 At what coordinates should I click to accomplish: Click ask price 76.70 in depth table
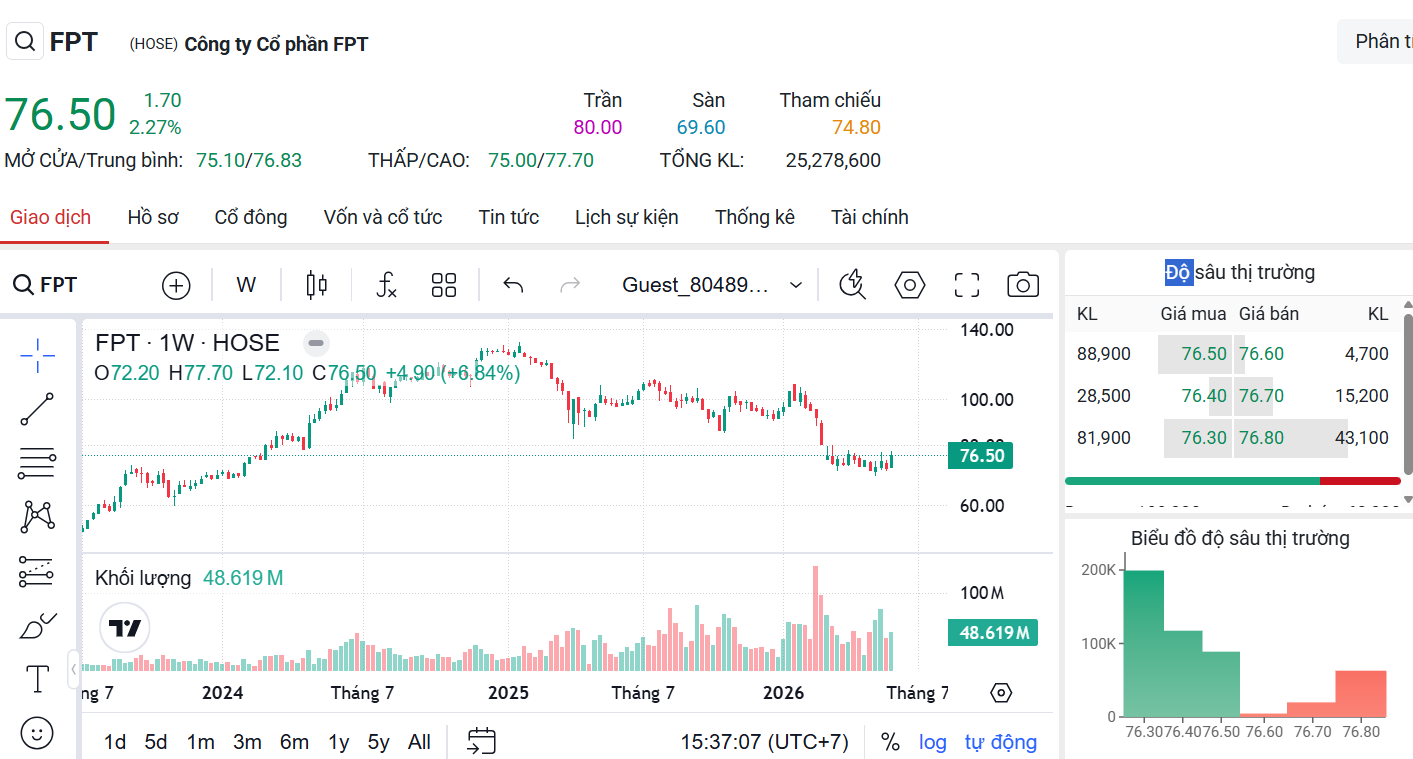[x=1262, y=396]
